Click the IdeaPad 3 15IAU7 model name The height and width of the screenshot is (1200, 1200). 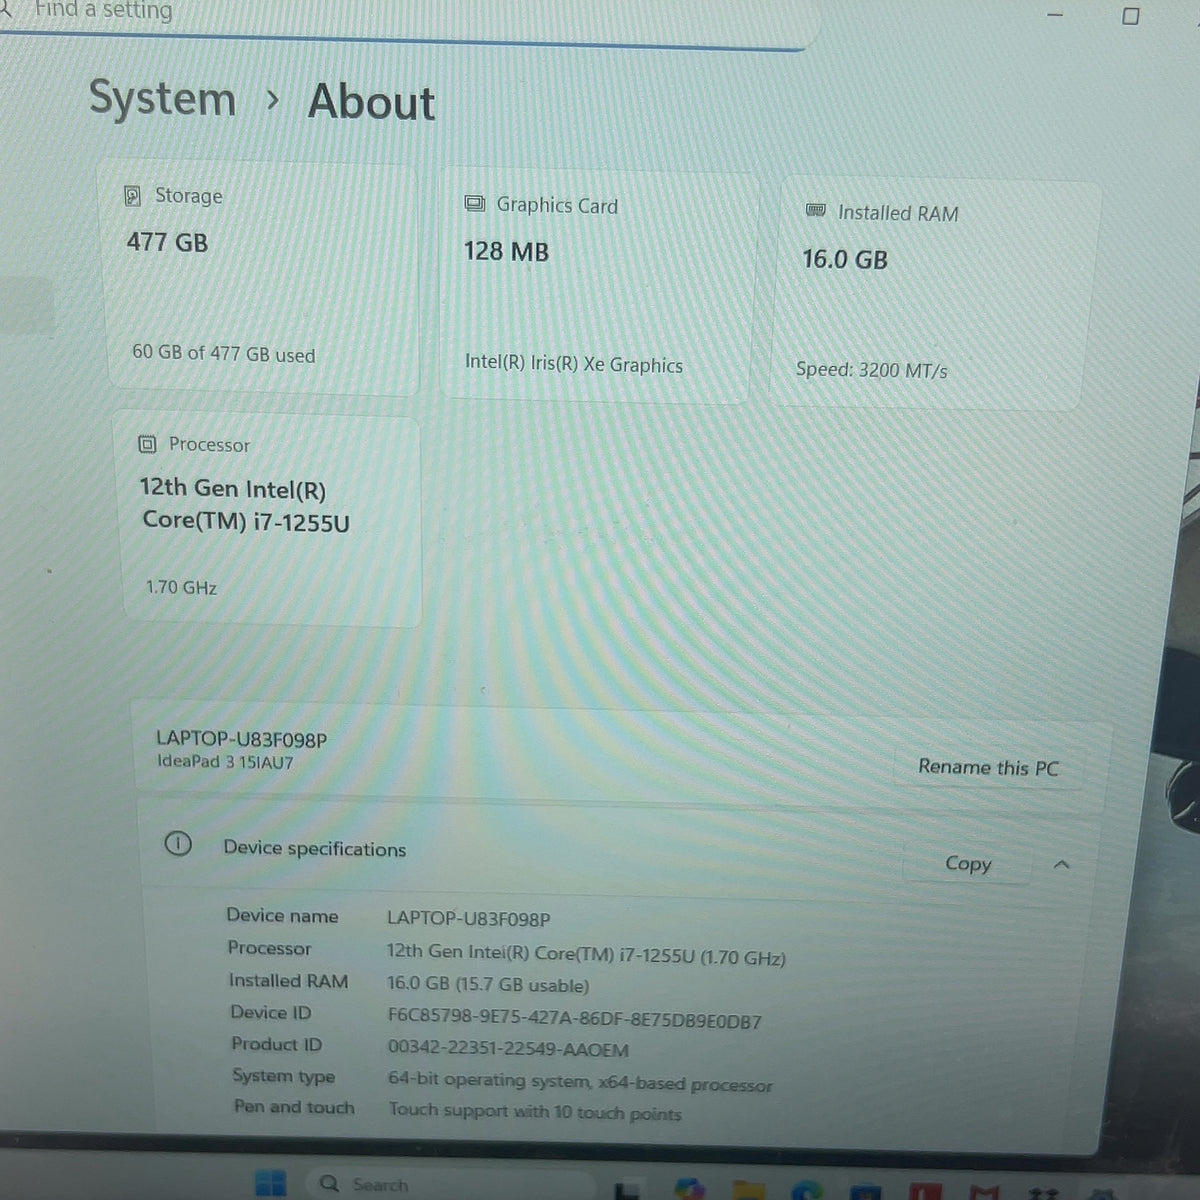pyautogui.click(x=225, y=762)
